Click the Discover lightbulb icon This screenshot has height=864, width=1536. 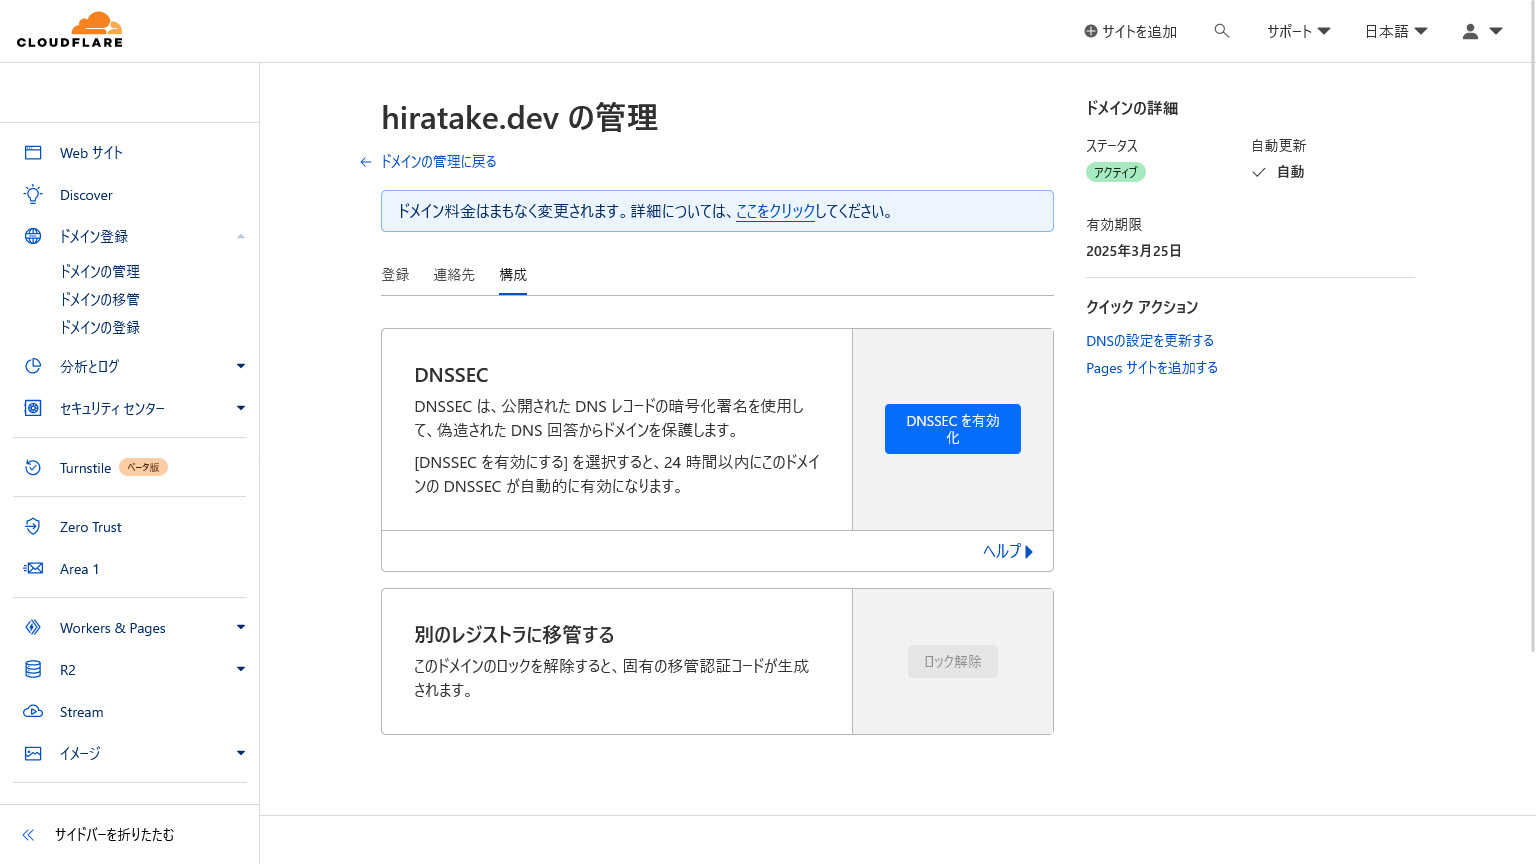33,194
